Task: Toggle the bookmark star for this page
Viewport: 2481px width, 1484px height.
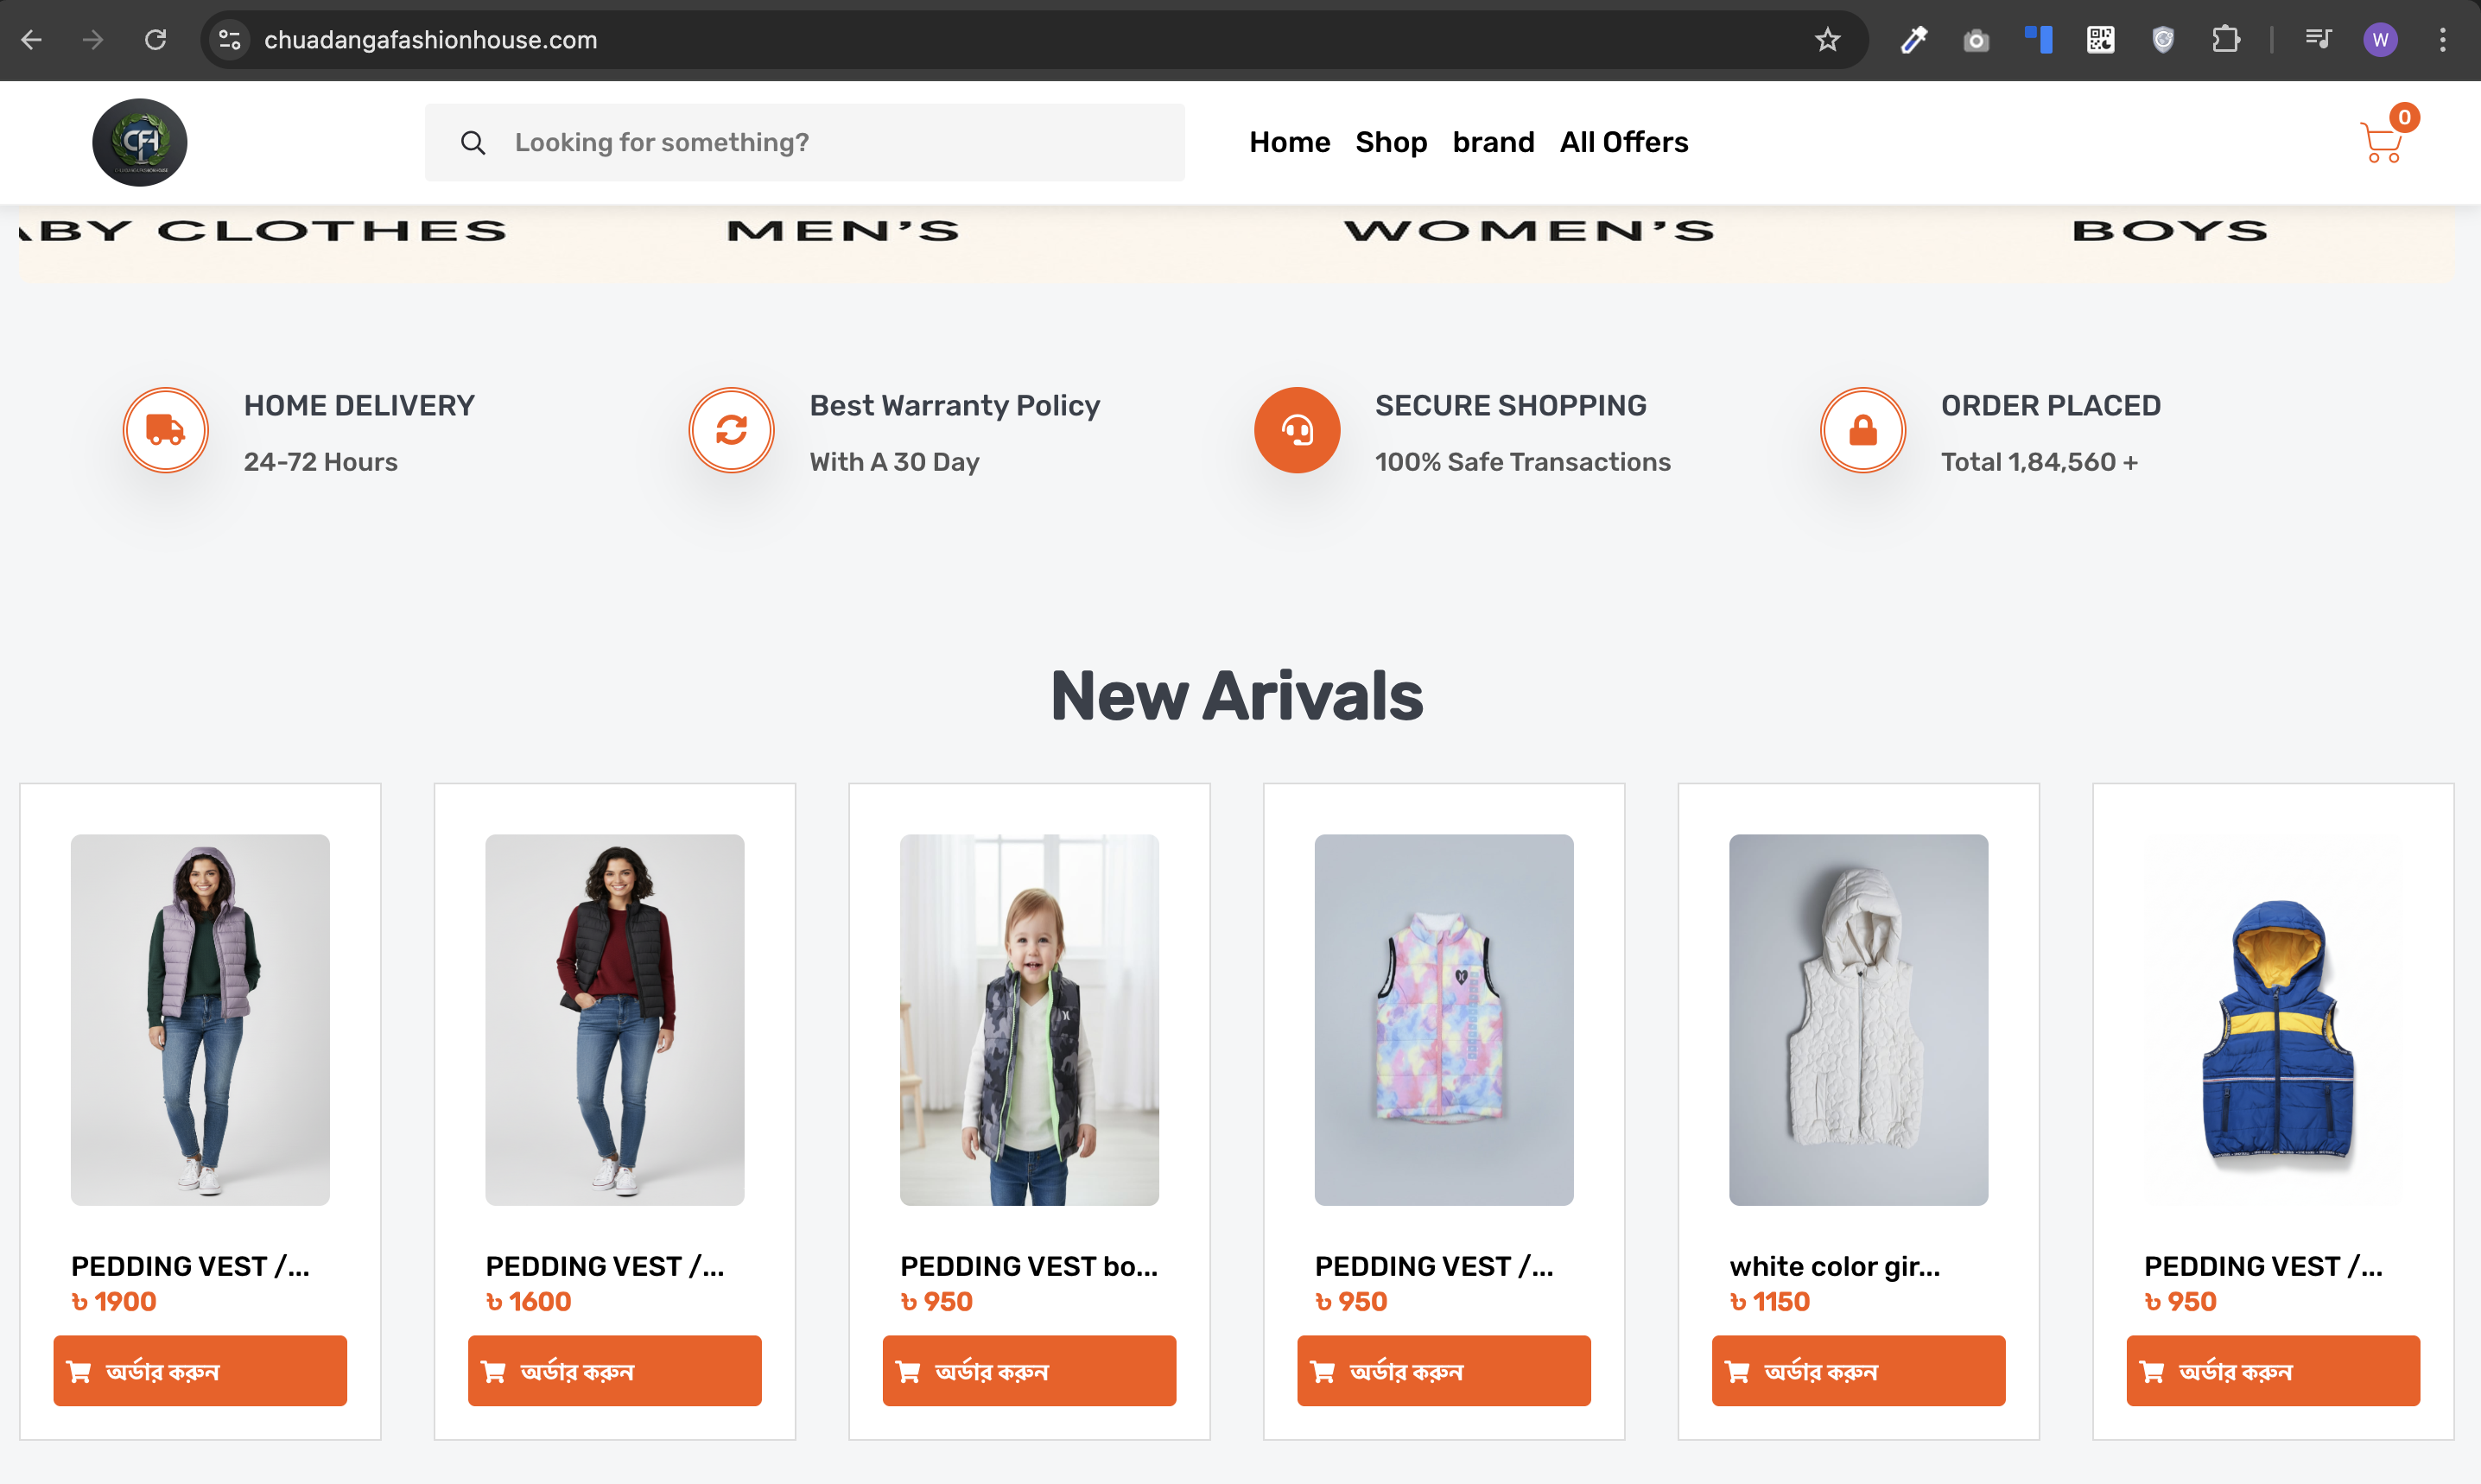Action: [x=1827, y=39]
